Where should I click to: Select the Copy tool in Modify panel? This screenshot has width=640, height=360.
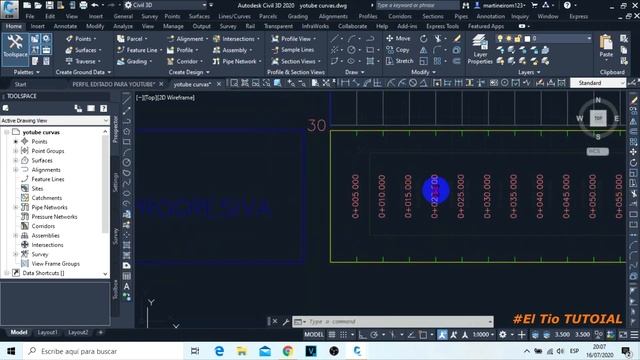click(x=398, y=50)
